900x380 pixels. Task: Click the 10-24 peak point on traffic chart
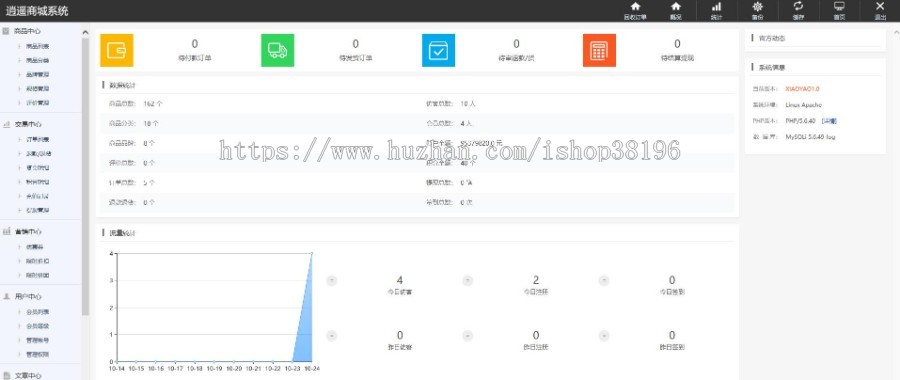[312, 253]
